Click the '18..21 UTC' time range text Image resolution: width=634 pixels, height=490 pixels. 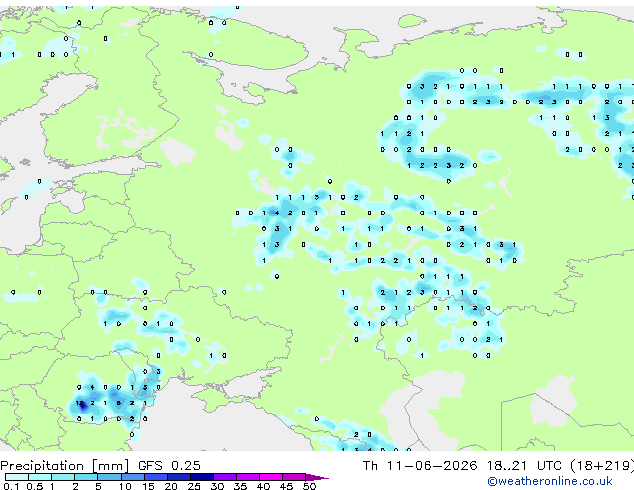[524, 466]
